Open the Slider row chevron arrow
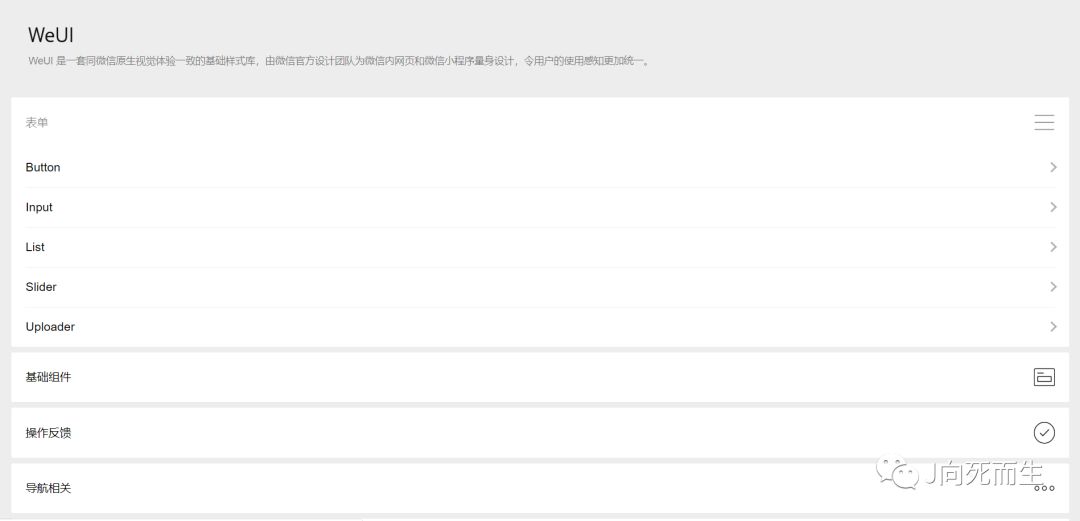Viewport: 1080px width, 521px height. pyautogui.click(x=1053, y=287)
